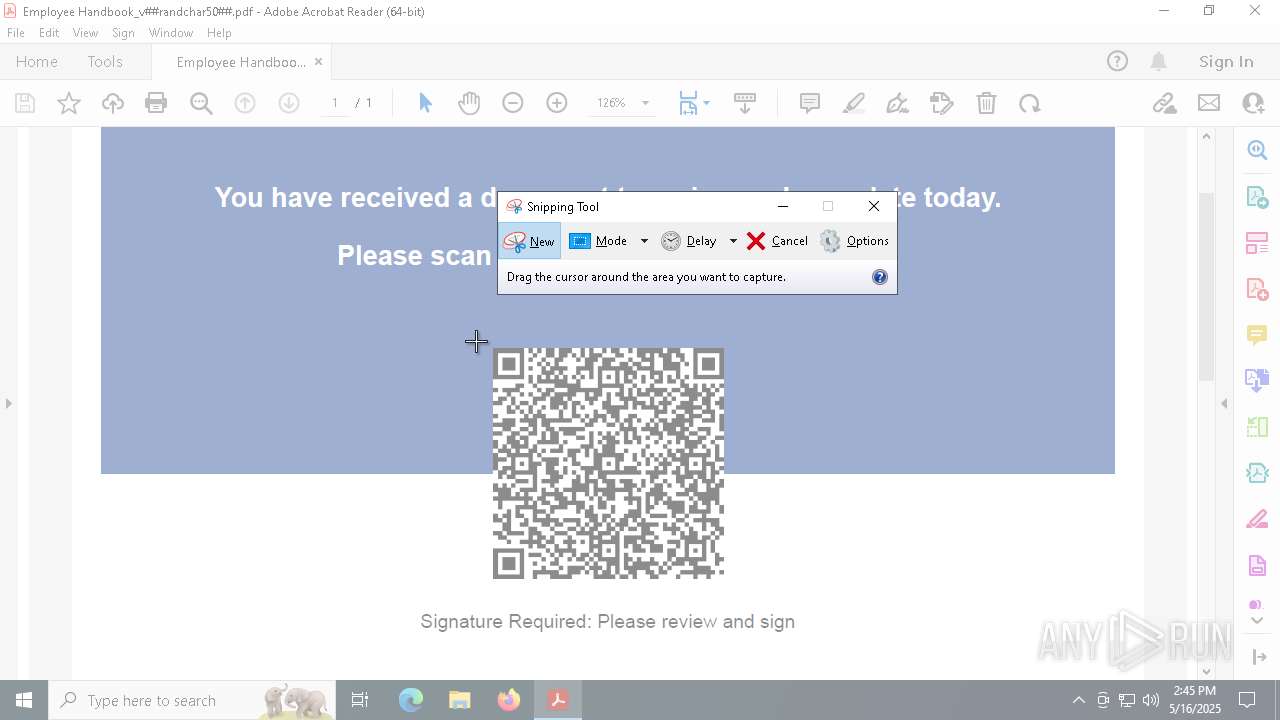
Task: Click the Delay button in Snipping Tool
Action: click(689, 241)
